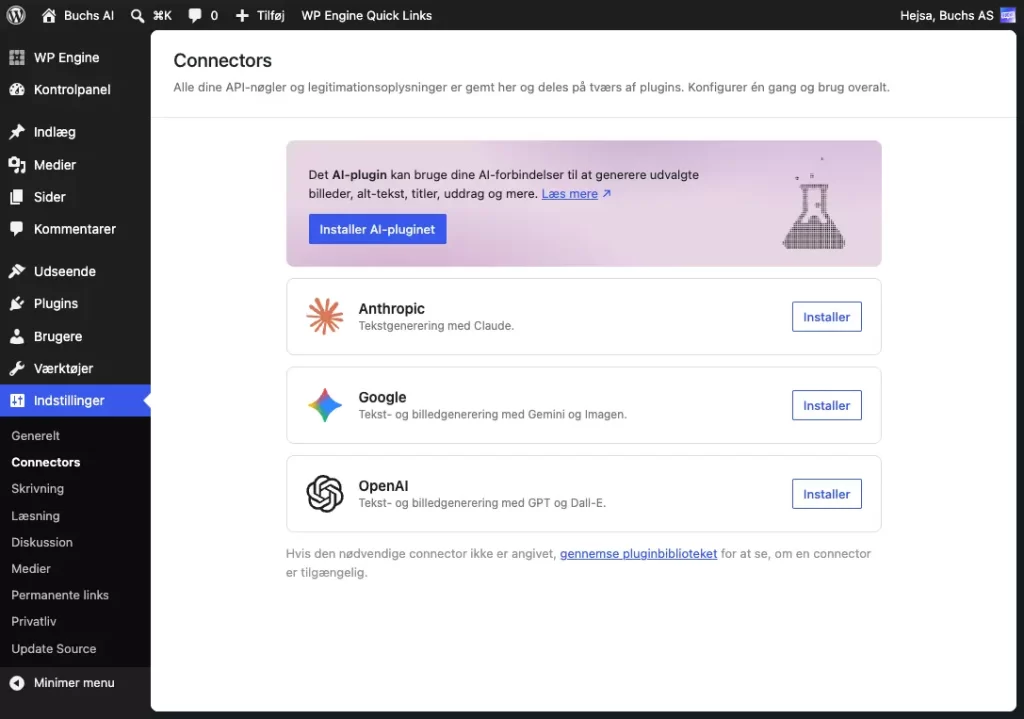The width and height of the screenshot is (1024, 719).
Task: Open search magnifier icon in admin bar
Action: click(137, 16)
